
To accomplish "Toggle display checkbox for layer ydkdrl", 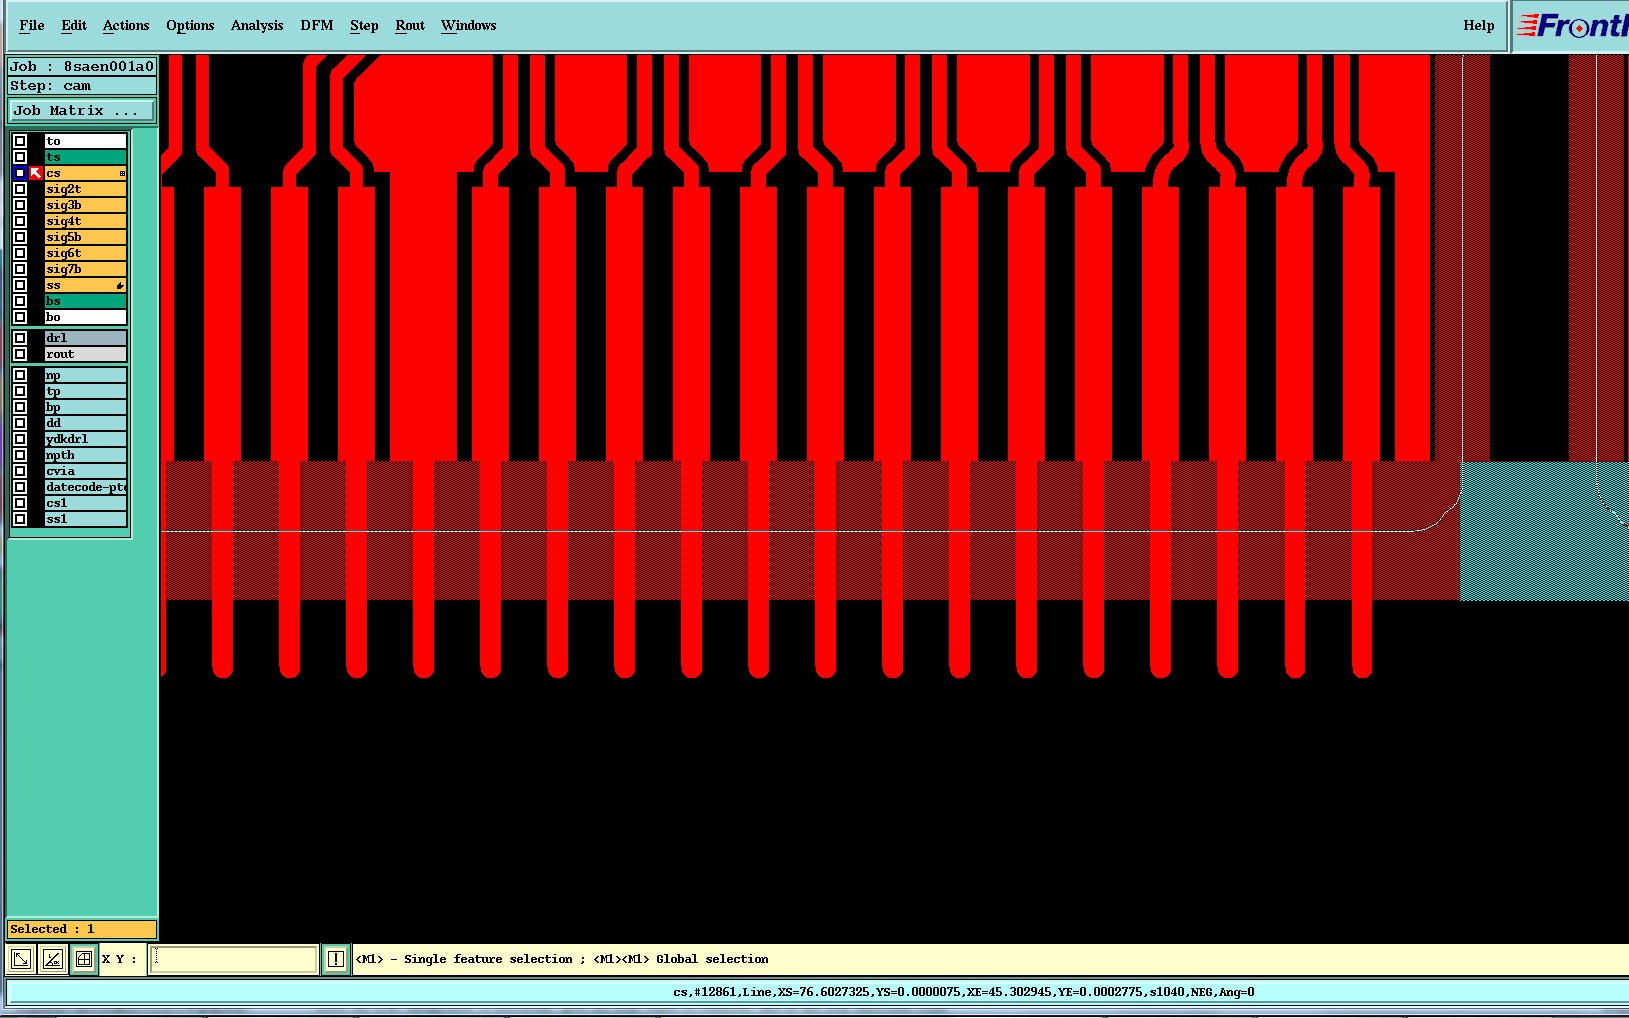I will click(x=19, y=439).
